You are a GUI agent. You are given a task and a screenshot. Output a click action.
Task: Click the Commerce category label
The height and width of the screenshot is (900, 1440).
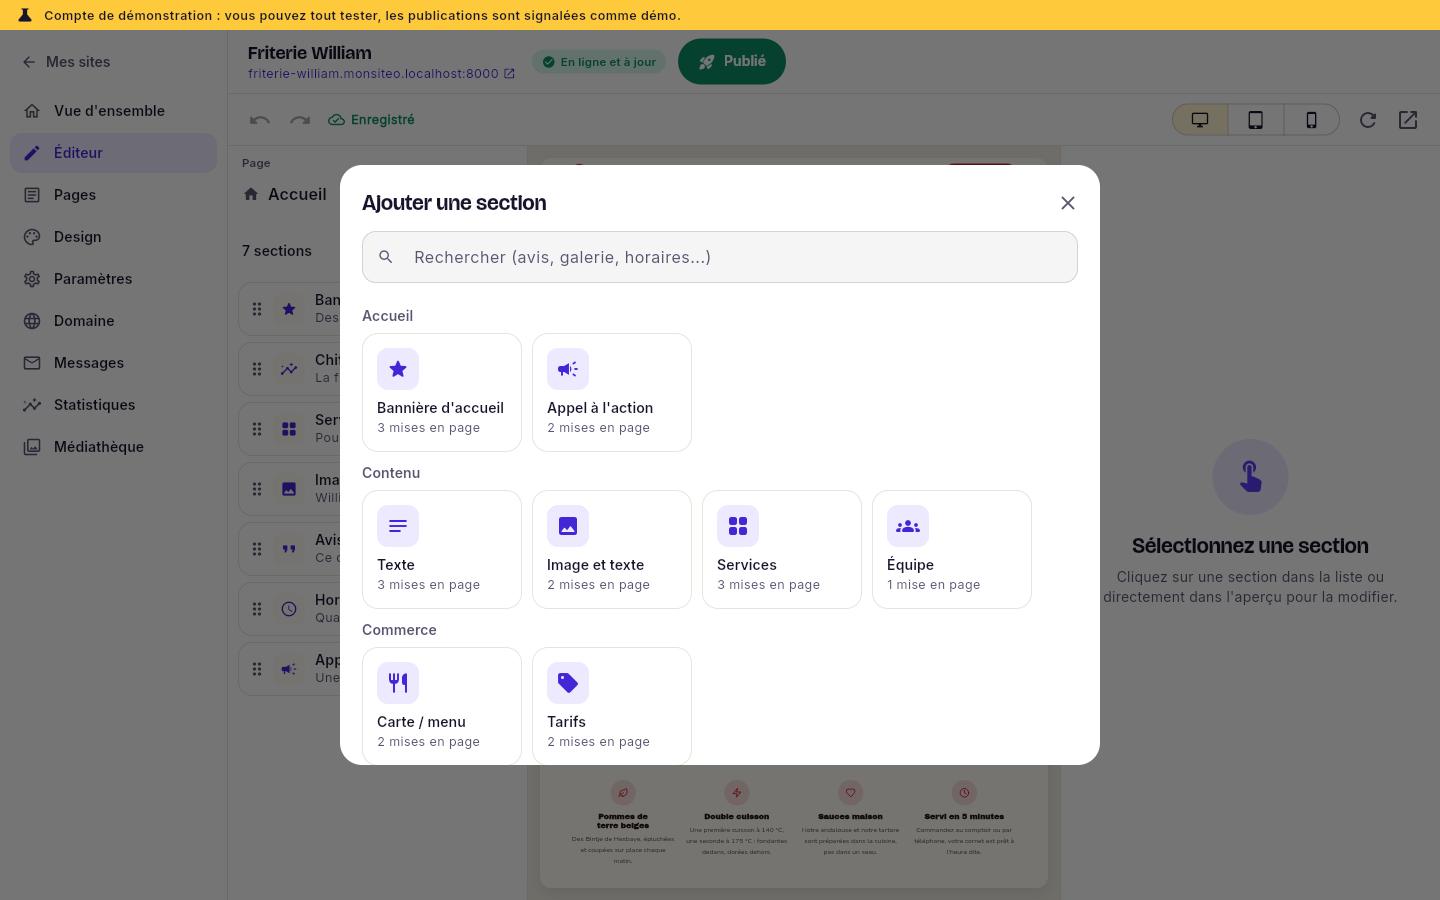coord(399,630)
